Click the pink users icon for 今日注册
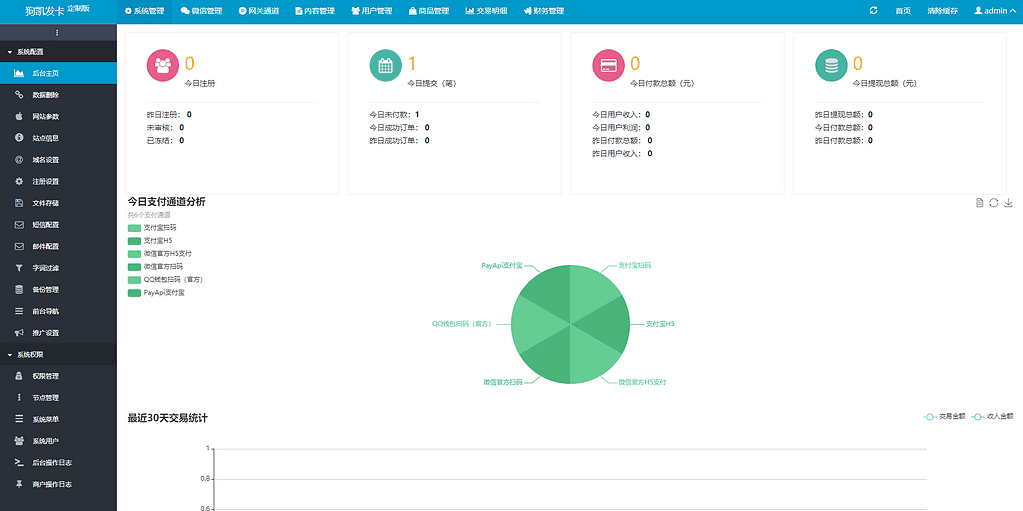Image resolution: width=1023 pixels, height=511 pixels. tap(162, 66)
